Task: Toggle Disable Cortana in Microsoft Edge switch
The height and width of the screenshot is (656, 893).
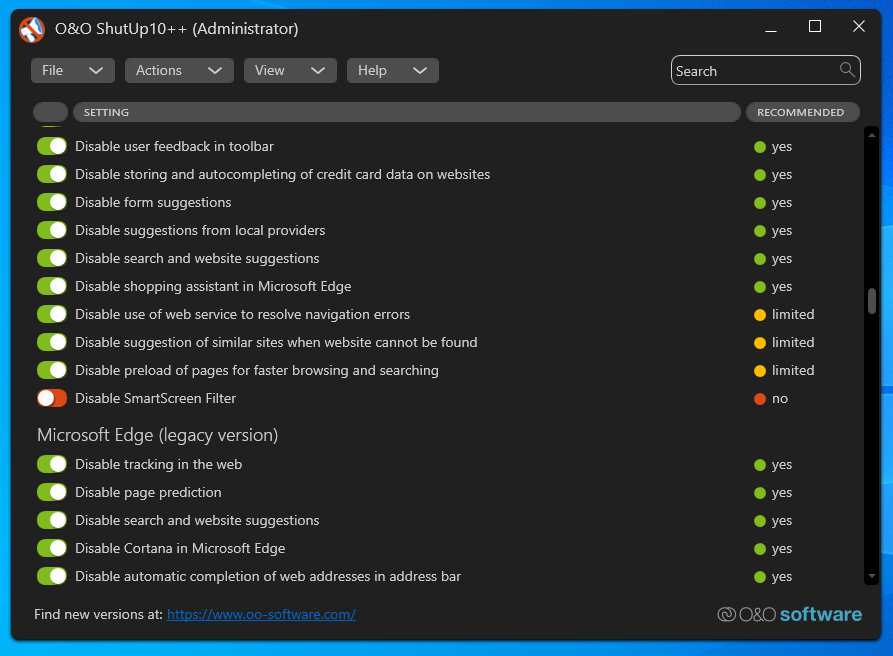Action: tap(52, 548)
